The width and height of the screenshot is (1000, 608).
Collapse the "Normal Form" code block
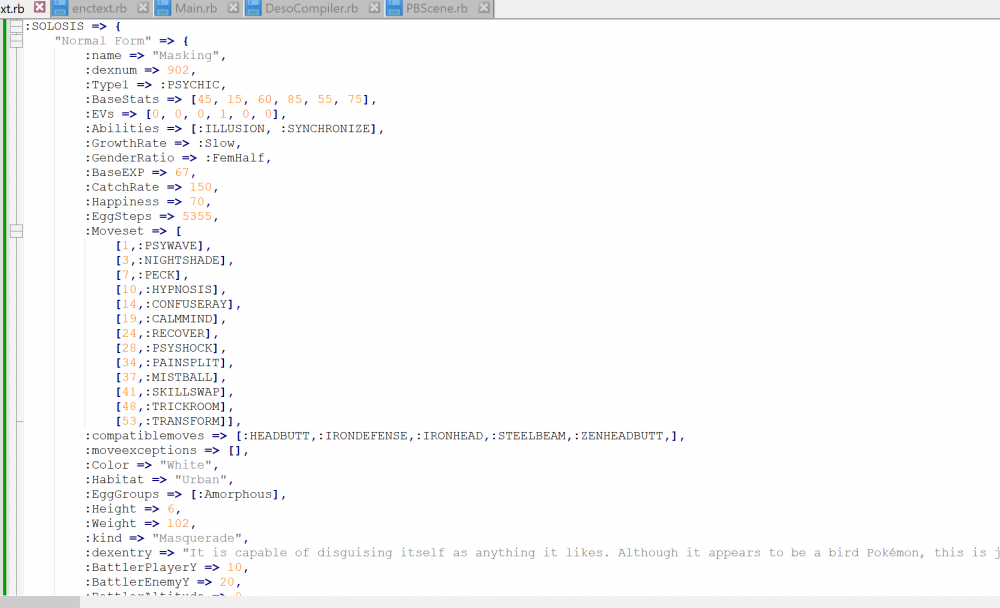point(17,41)
